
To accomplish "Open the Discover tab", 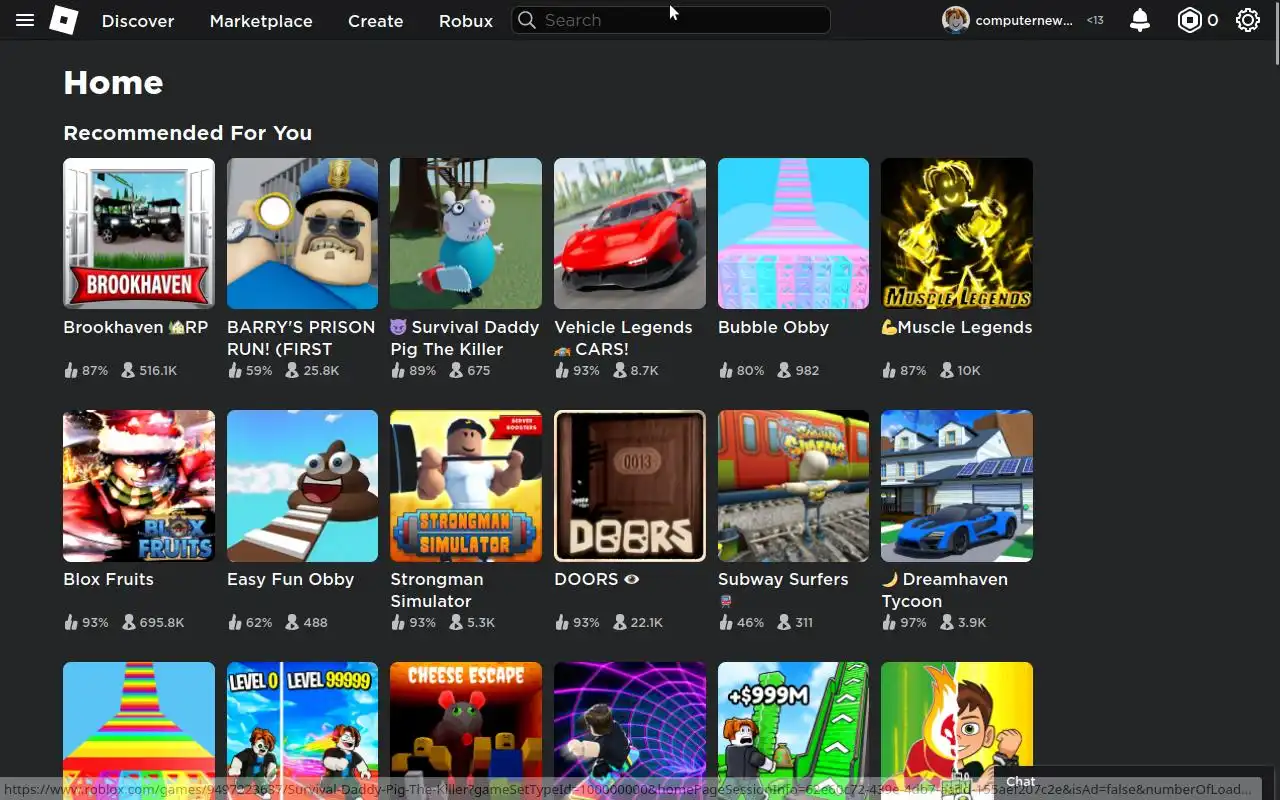I will [138, 21].
